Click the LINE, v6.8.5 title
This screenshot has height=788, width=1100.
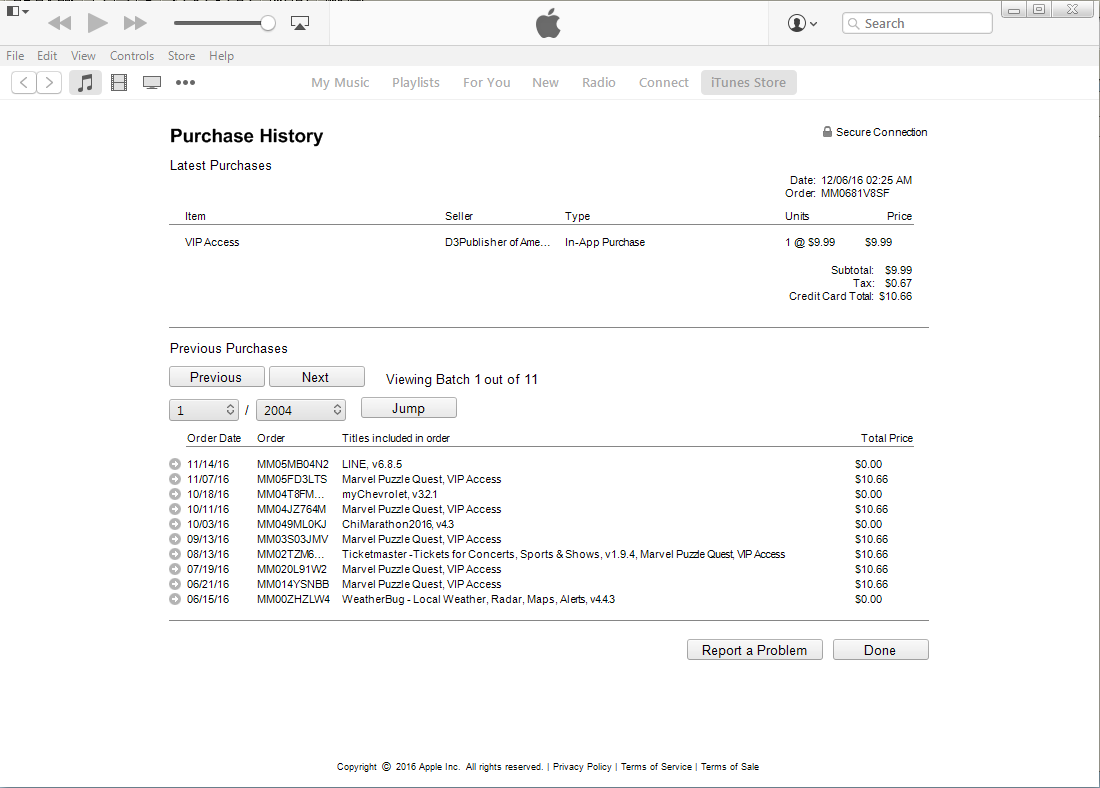pos(372,465)
